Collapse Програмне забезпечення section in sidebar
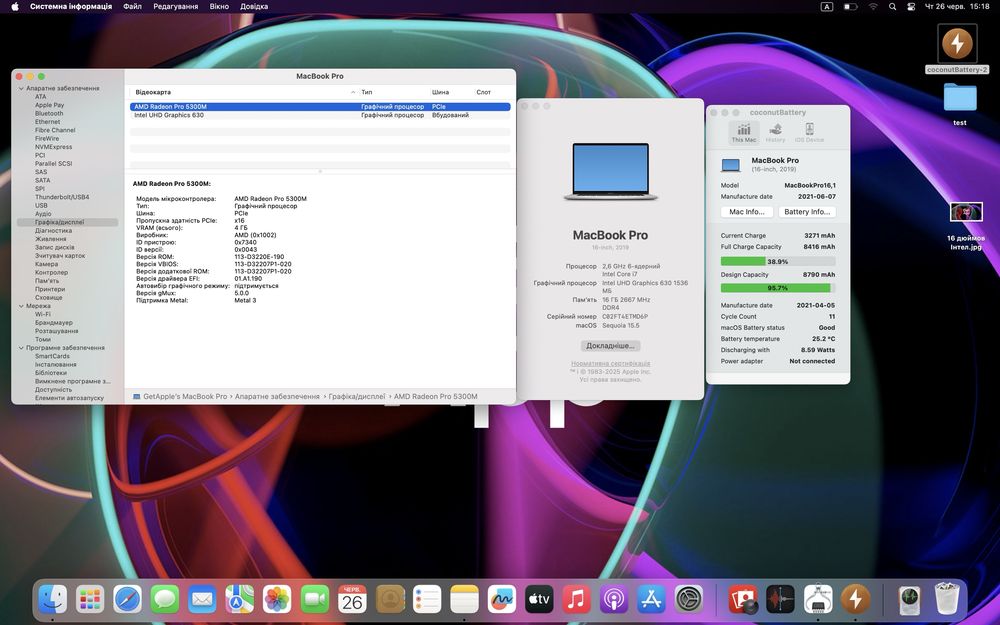Viewport: 1000px width, 625px height. [x=21, y=348]
